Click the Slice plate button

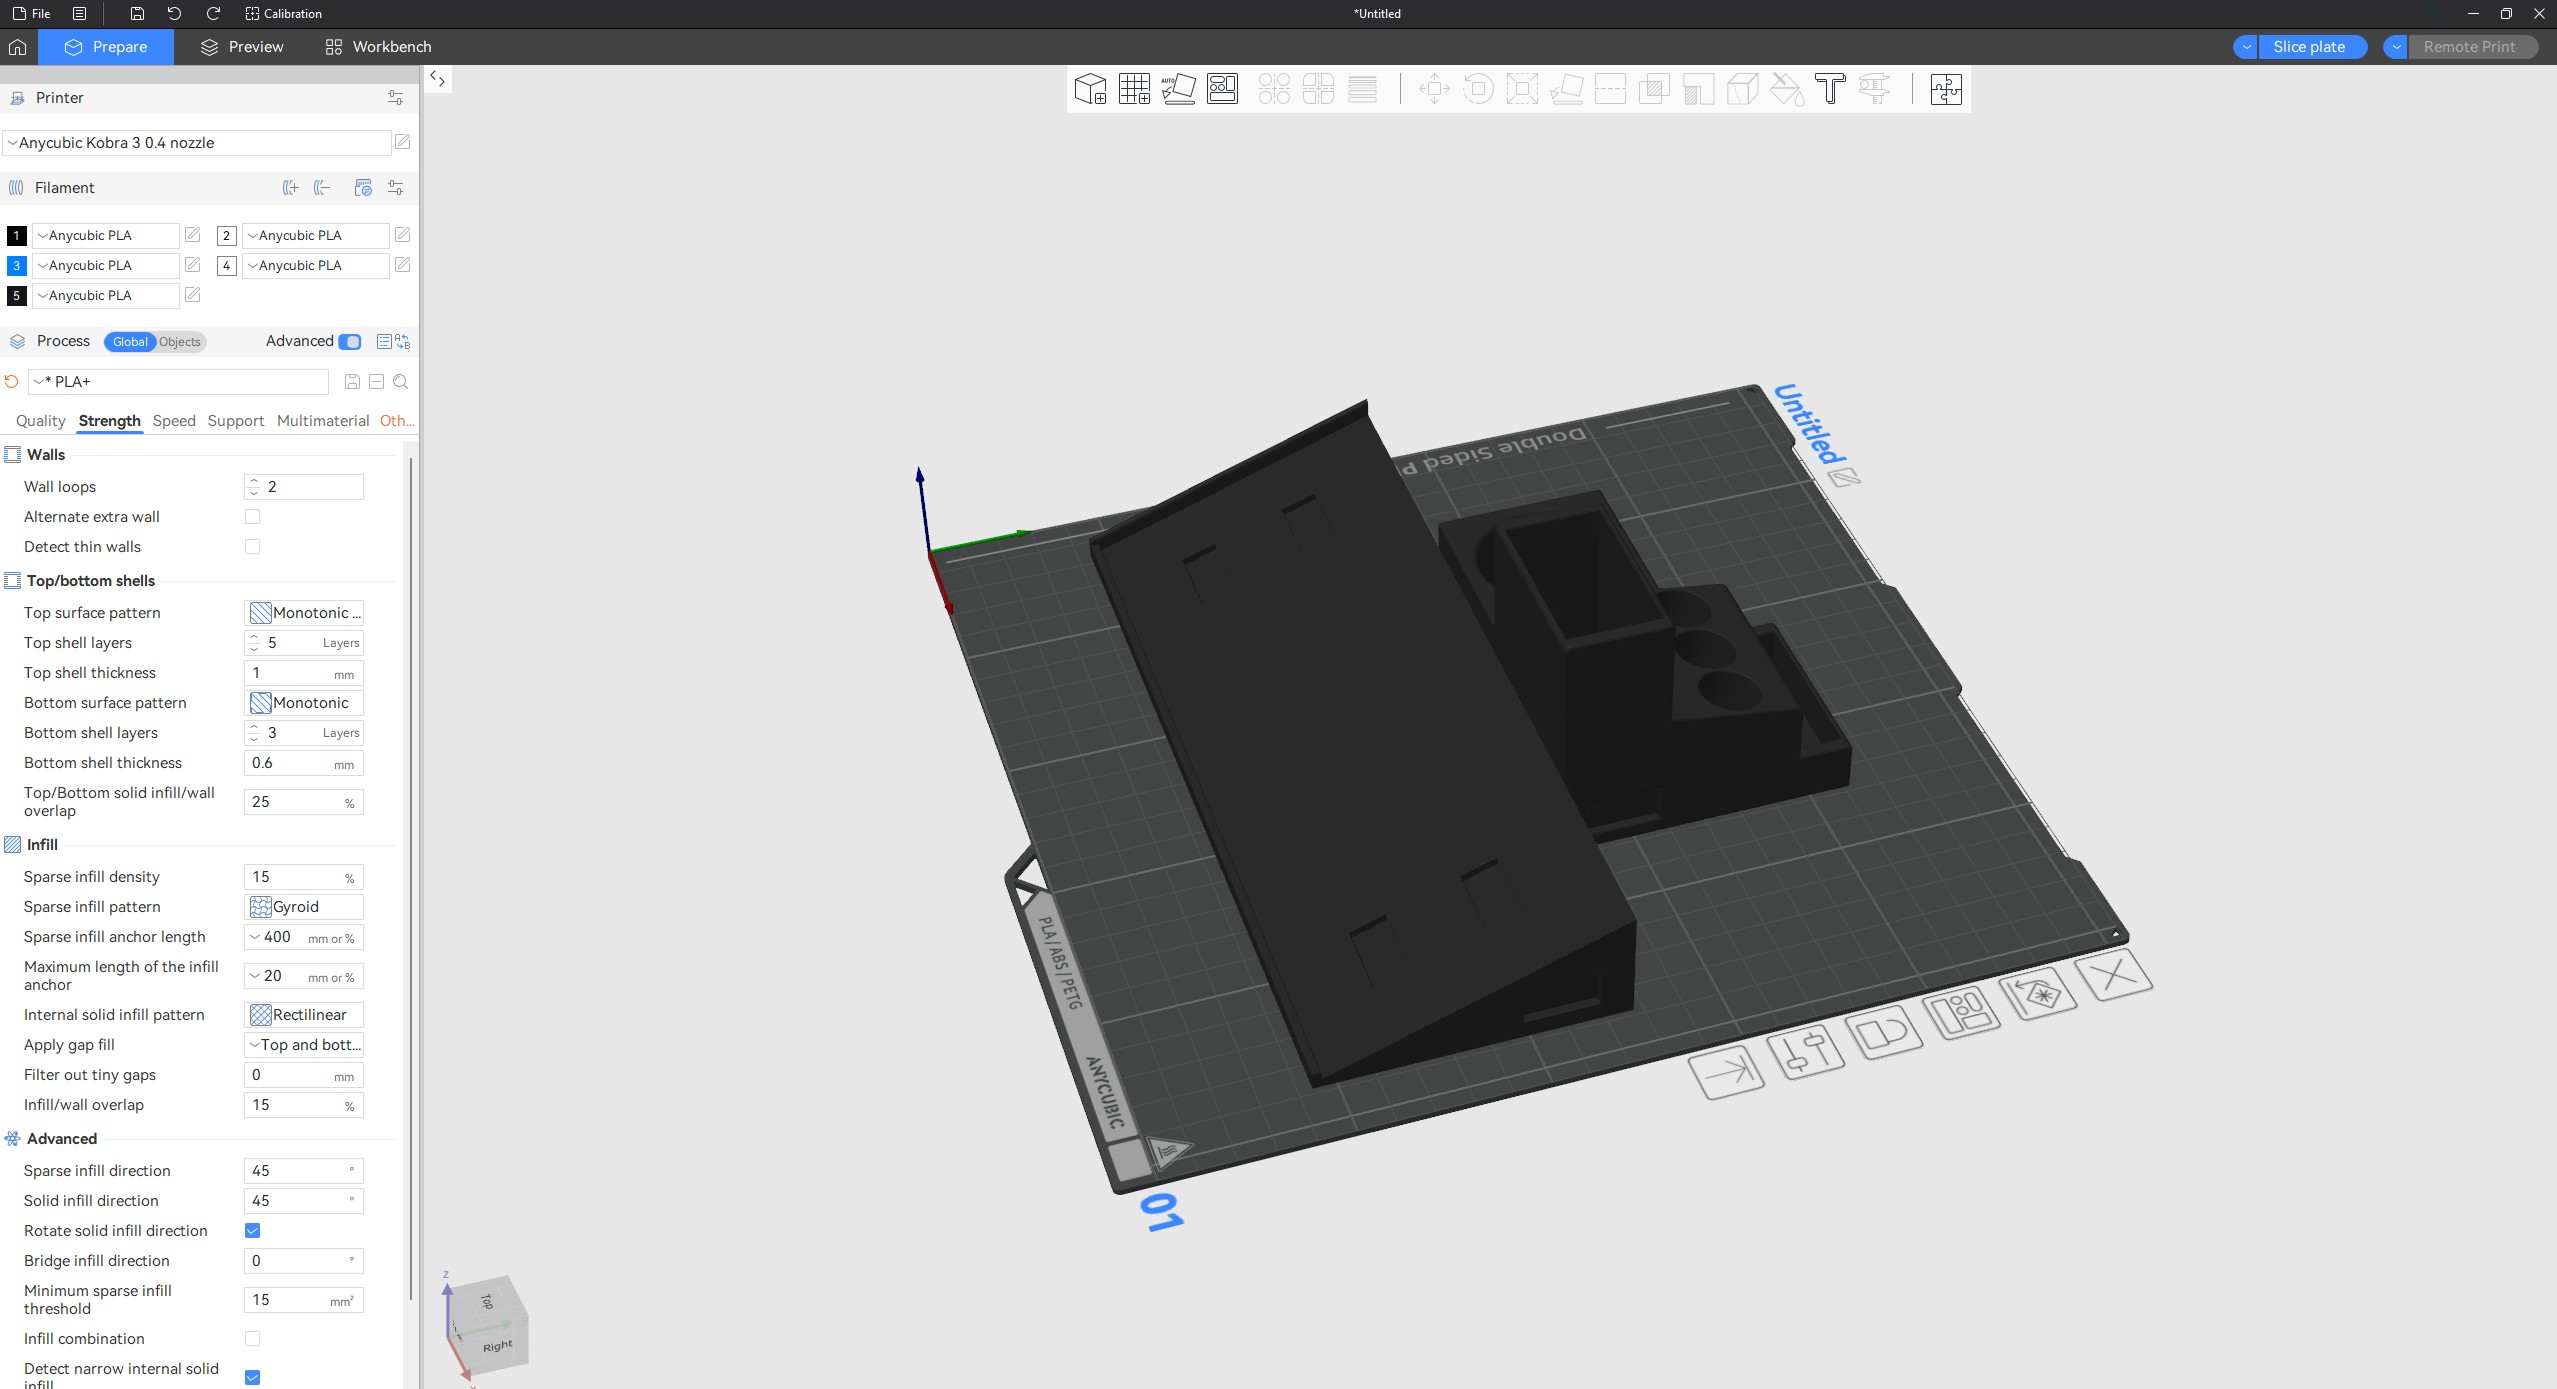(x=2309, y=47)
